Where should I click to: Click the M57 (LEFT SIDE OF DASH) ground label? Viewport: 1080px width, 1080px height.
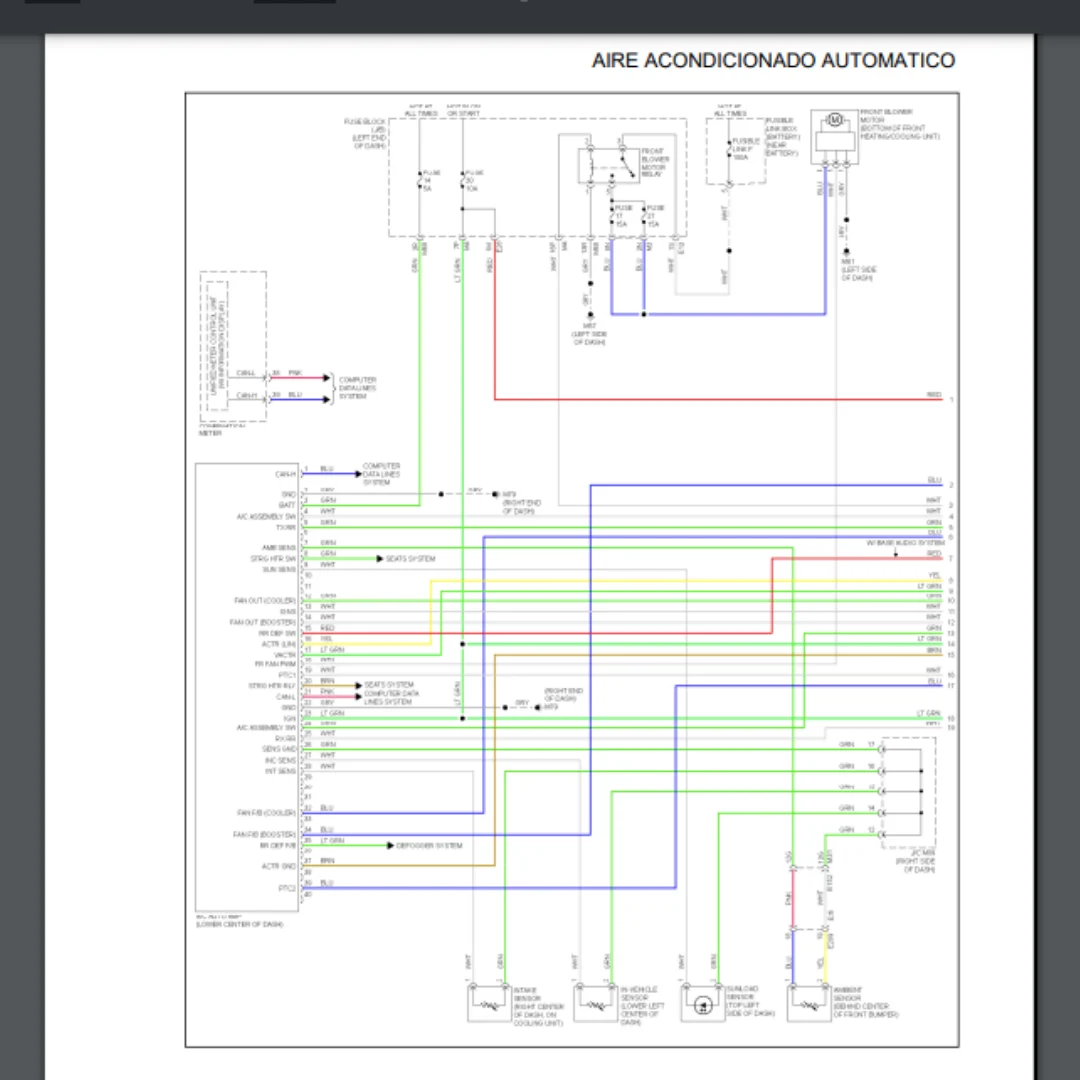pyautogui.click(x=590, y=333)
